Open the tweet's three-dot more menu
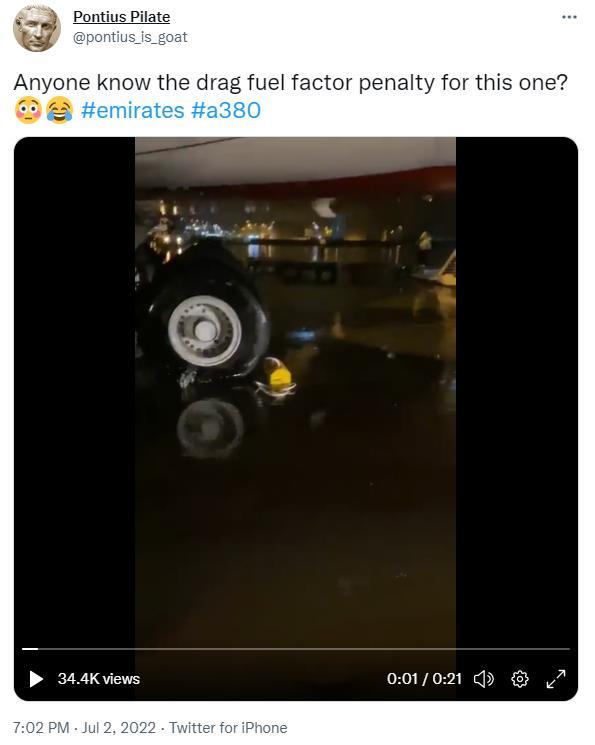595x745 pixels. (x=569, y=17)
